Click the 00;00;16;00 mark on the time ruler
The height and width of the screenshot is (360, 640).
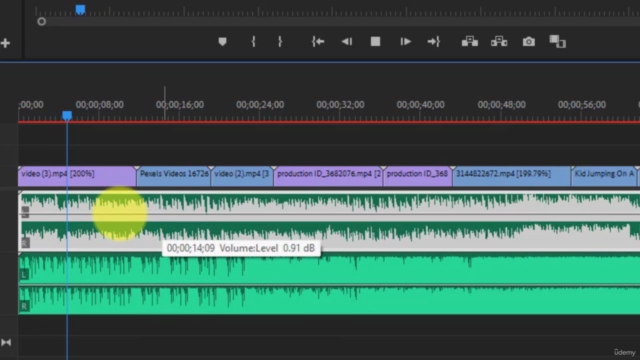(x=180, y=105)
